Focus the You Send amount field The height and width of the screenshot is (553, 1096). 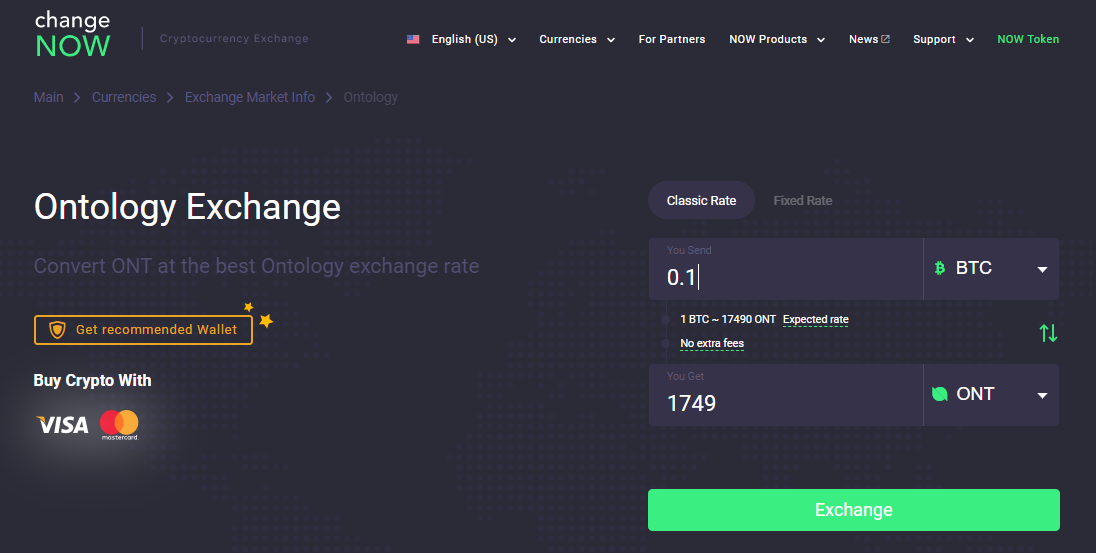pyautogui.click(x=786, y=269)
